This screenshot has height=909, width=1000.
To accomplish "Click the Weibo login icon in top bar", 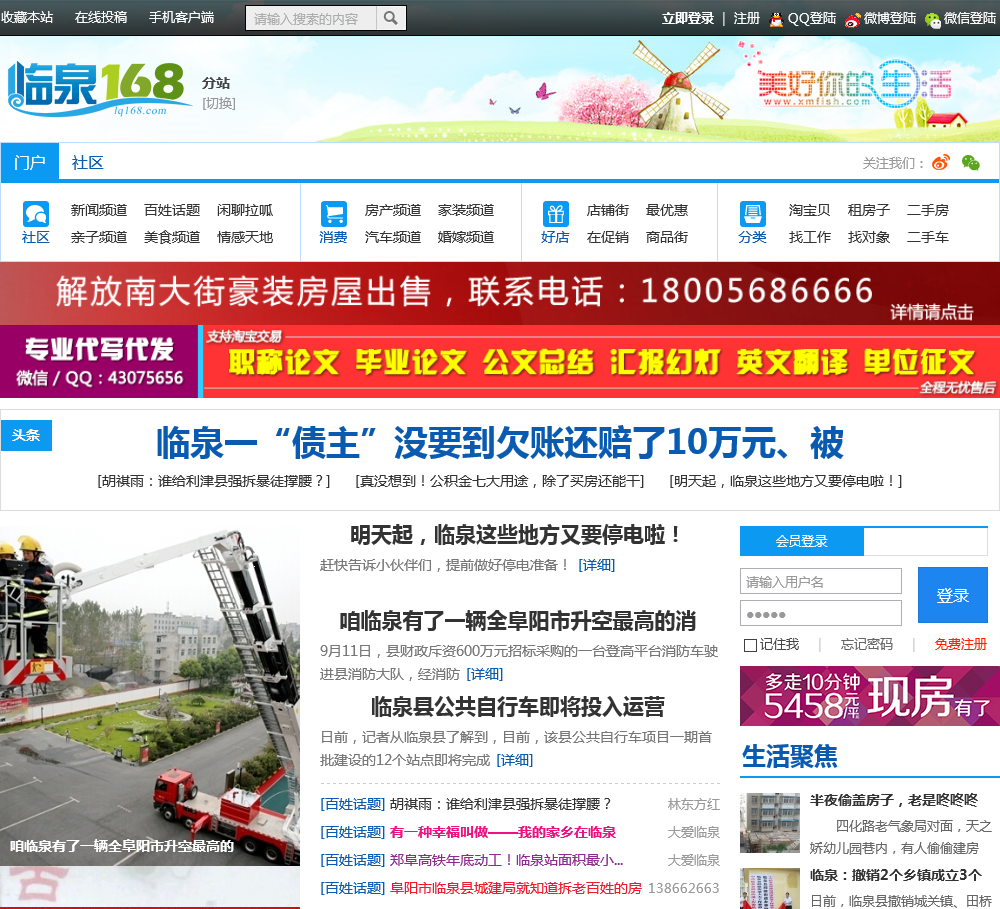I will [x=853, y=20].
